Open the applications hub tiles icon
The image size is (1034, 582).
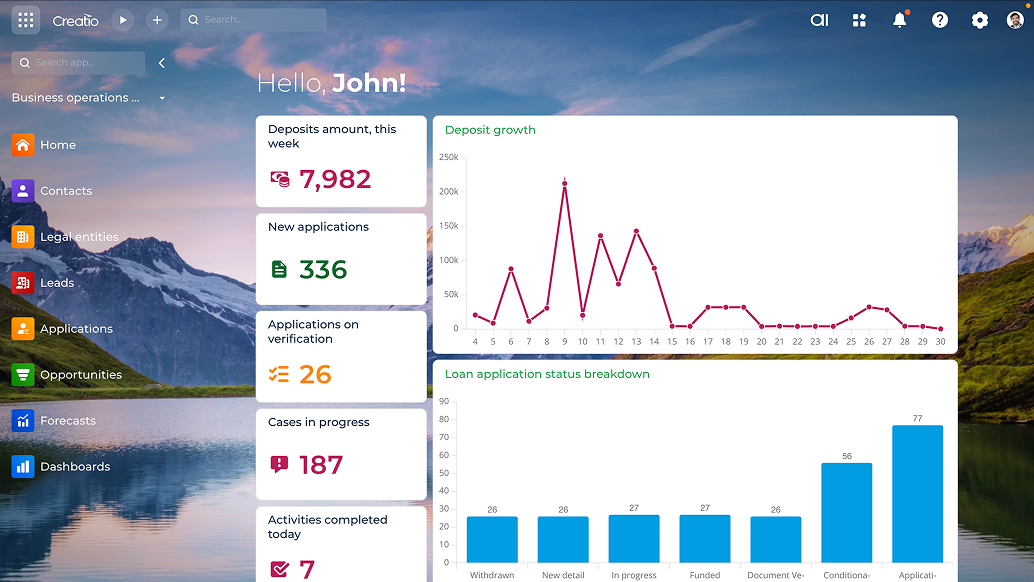point(859,20)
